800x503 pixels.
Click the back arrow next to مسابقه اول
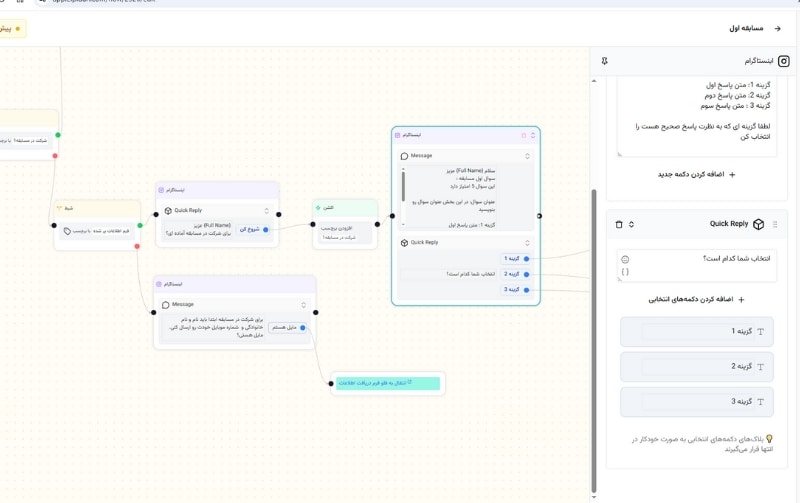point(777,28)
